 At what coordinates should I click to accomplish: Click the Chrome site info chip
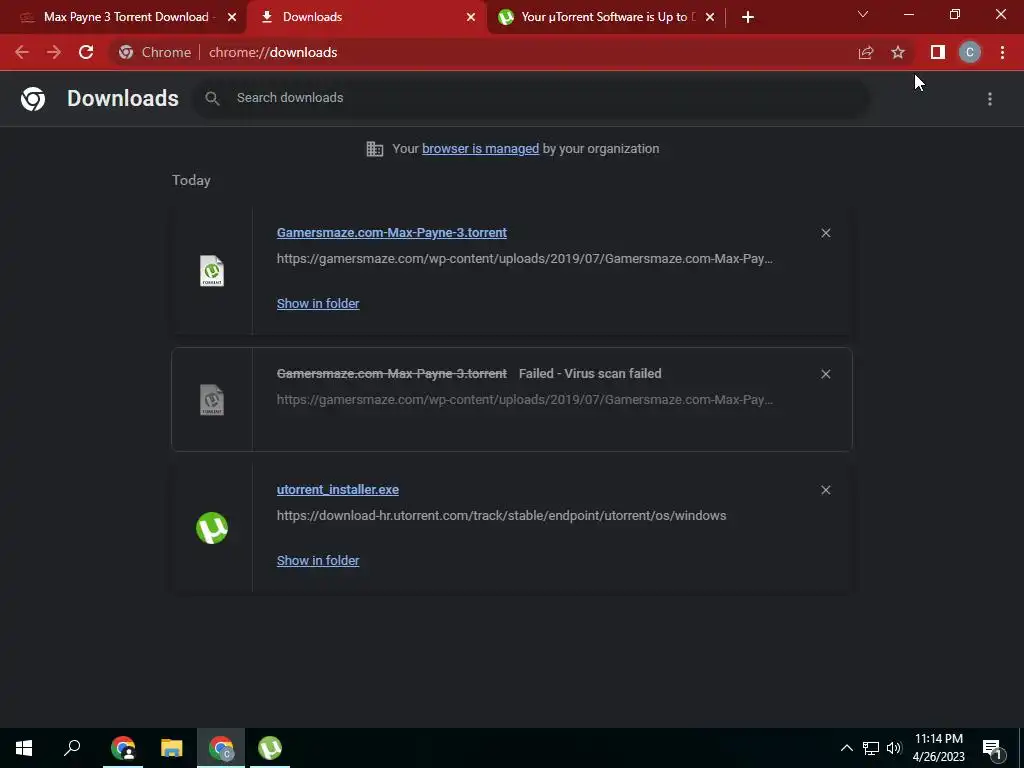[155, 52]
